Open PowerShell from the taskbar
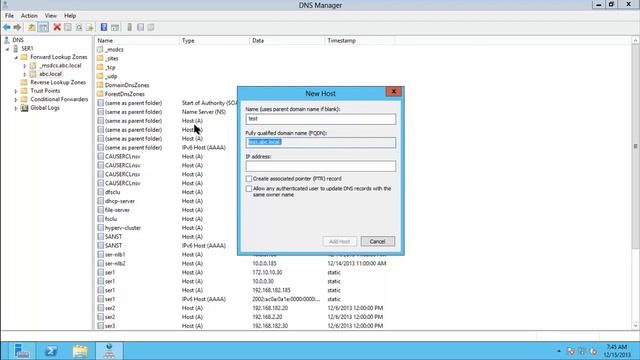The width and height of the screenshot is (640, 360). point(51,351)
